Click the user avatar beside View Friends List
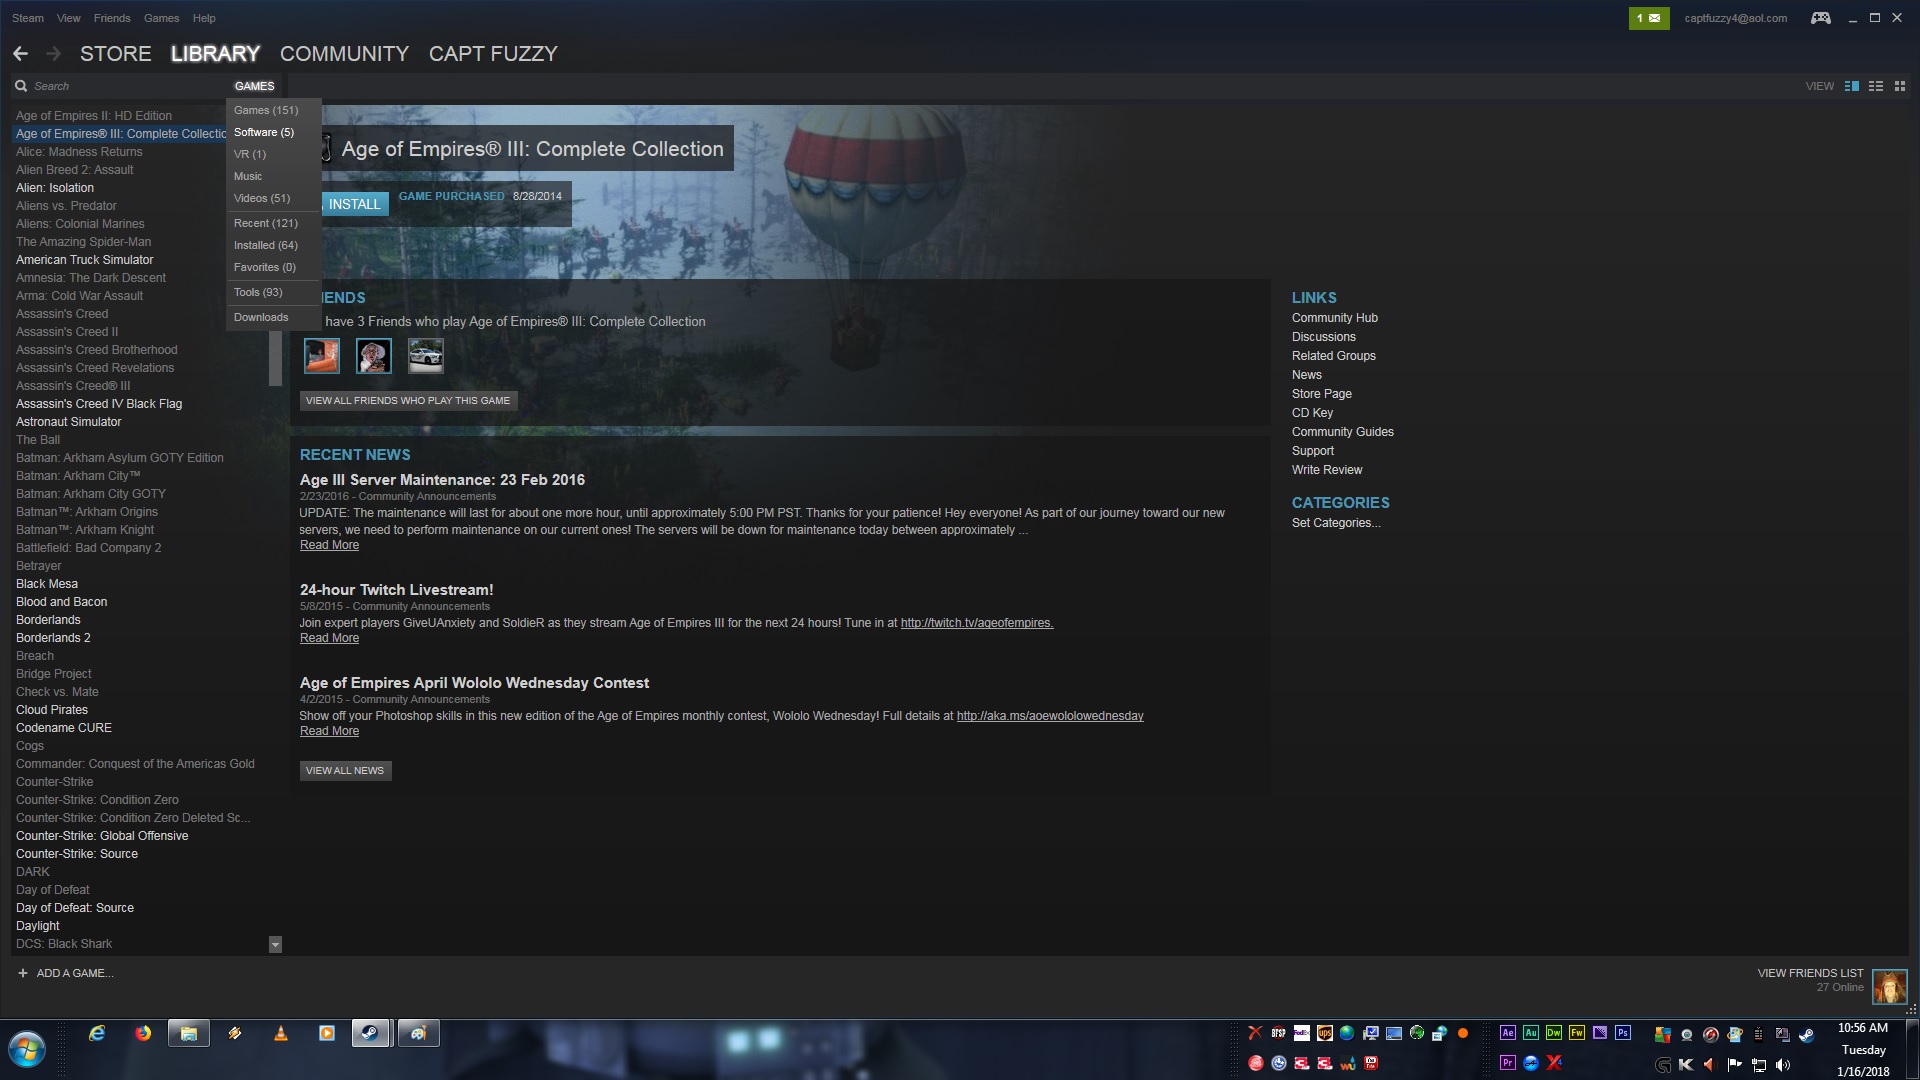This screenshot has width=1920, height=1080. 1889,986
